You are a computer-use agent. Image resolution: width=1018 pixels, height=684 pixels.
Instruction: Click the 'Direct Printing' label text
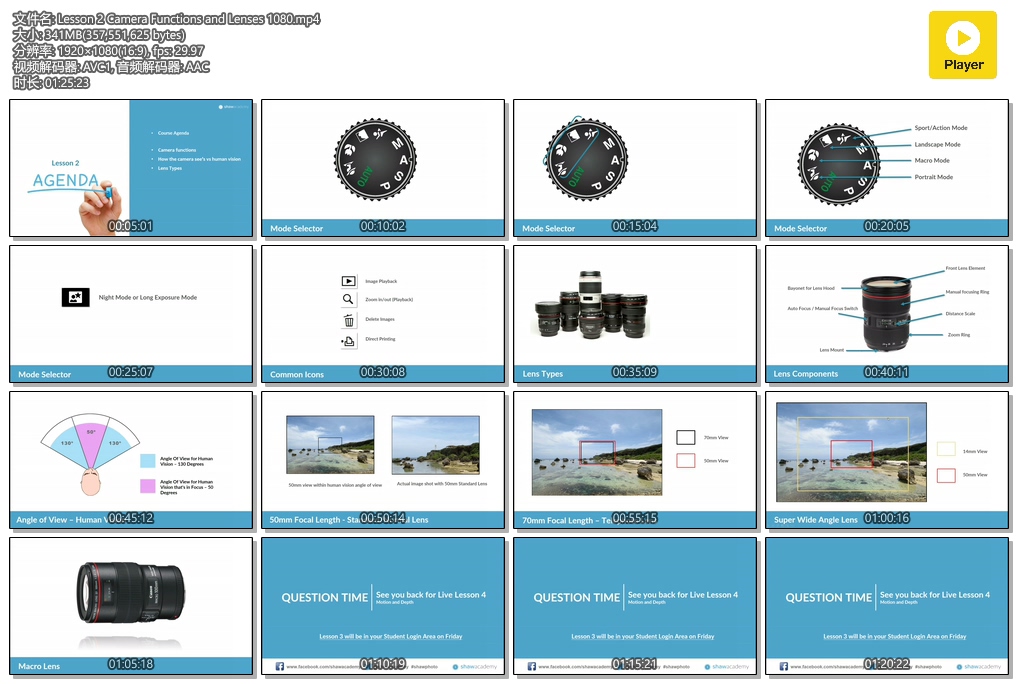click(380, 339)
